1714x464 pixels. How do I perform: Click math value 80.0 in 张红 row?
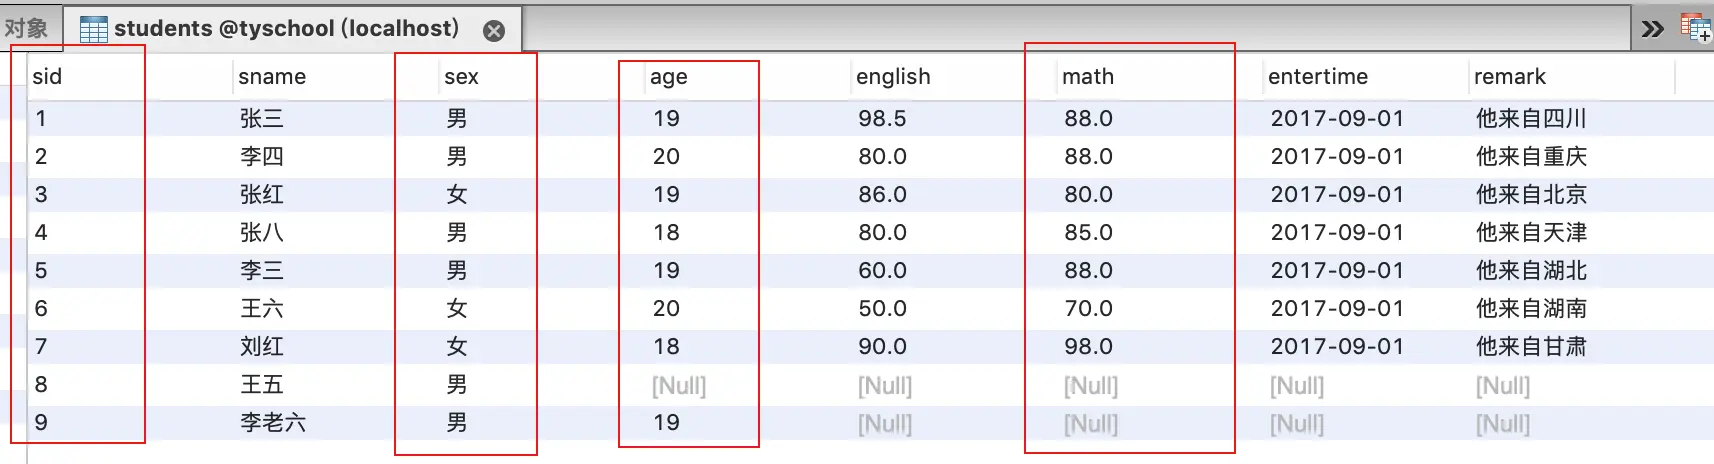tap(1088, 195)
